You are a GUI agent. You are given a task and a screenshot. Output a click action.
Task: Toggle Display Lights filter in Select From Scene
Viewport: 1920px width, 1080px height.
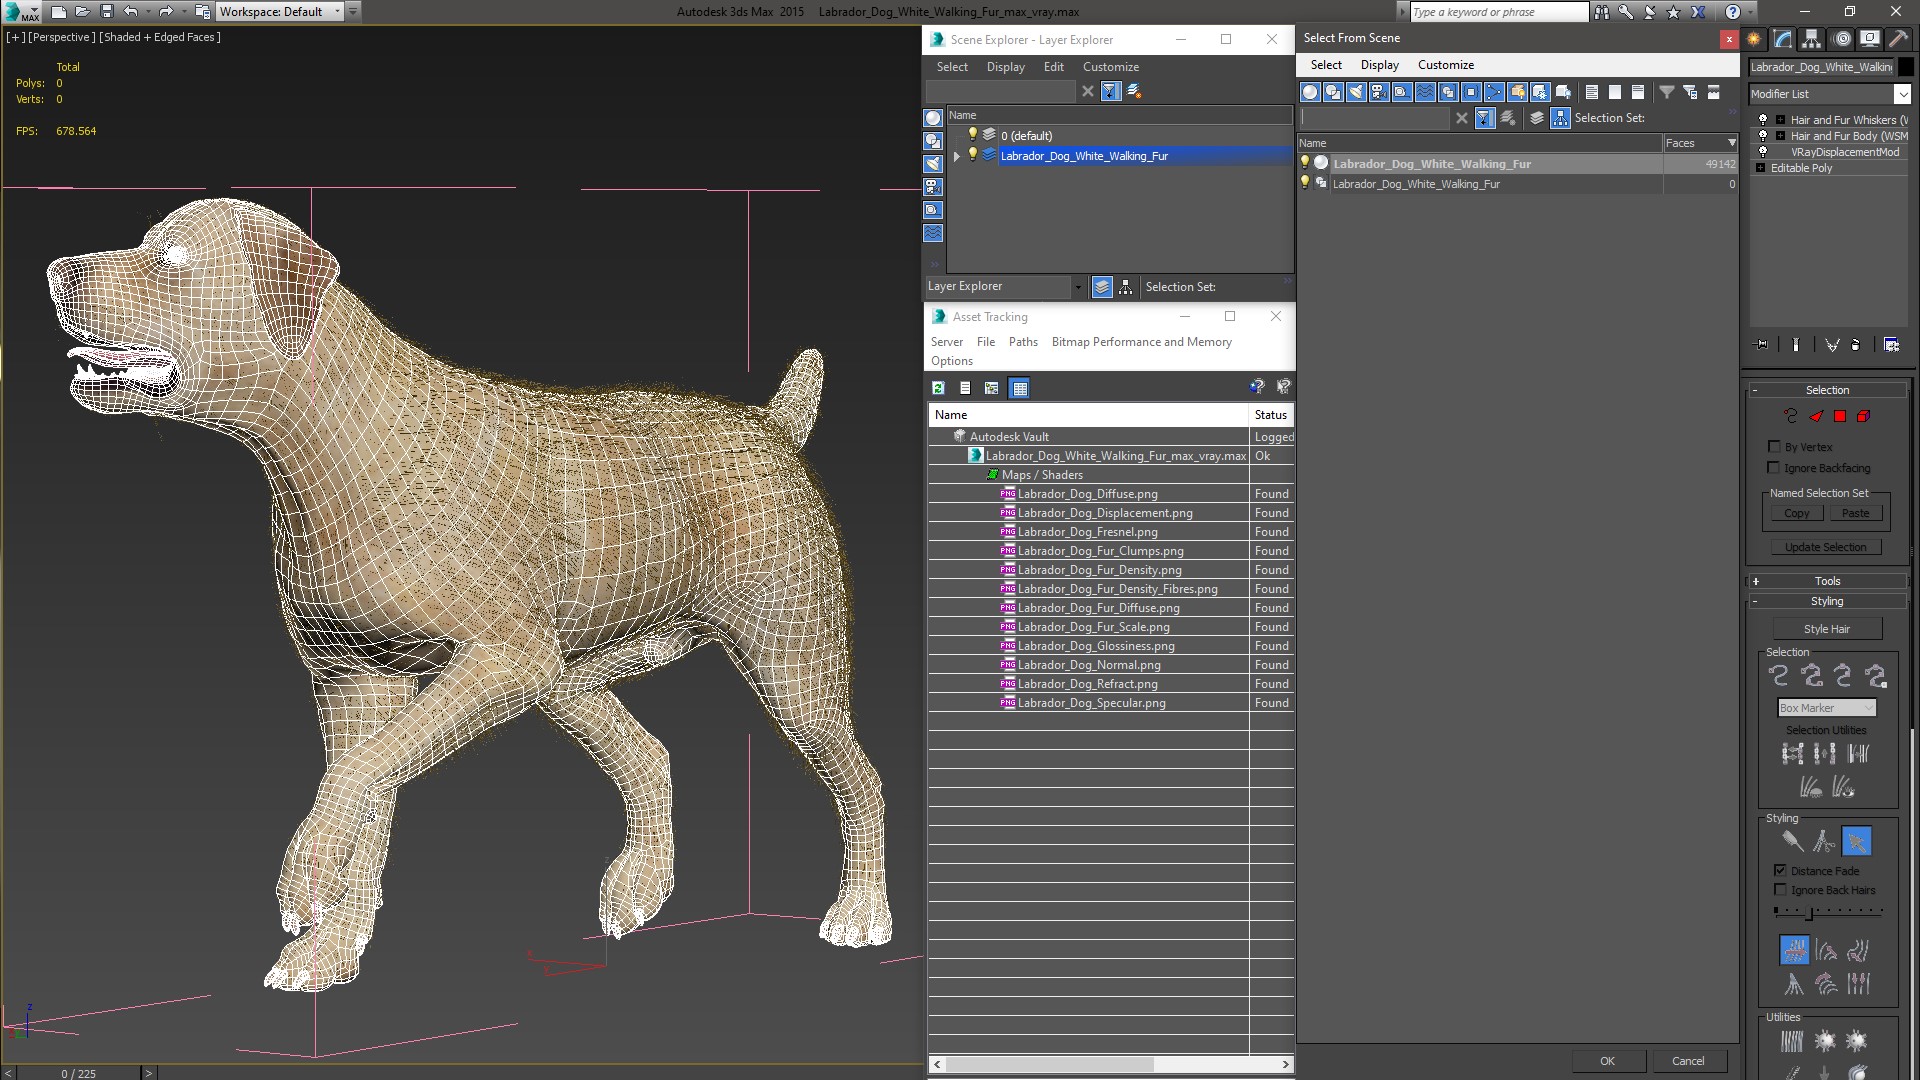pos(1356,92)
